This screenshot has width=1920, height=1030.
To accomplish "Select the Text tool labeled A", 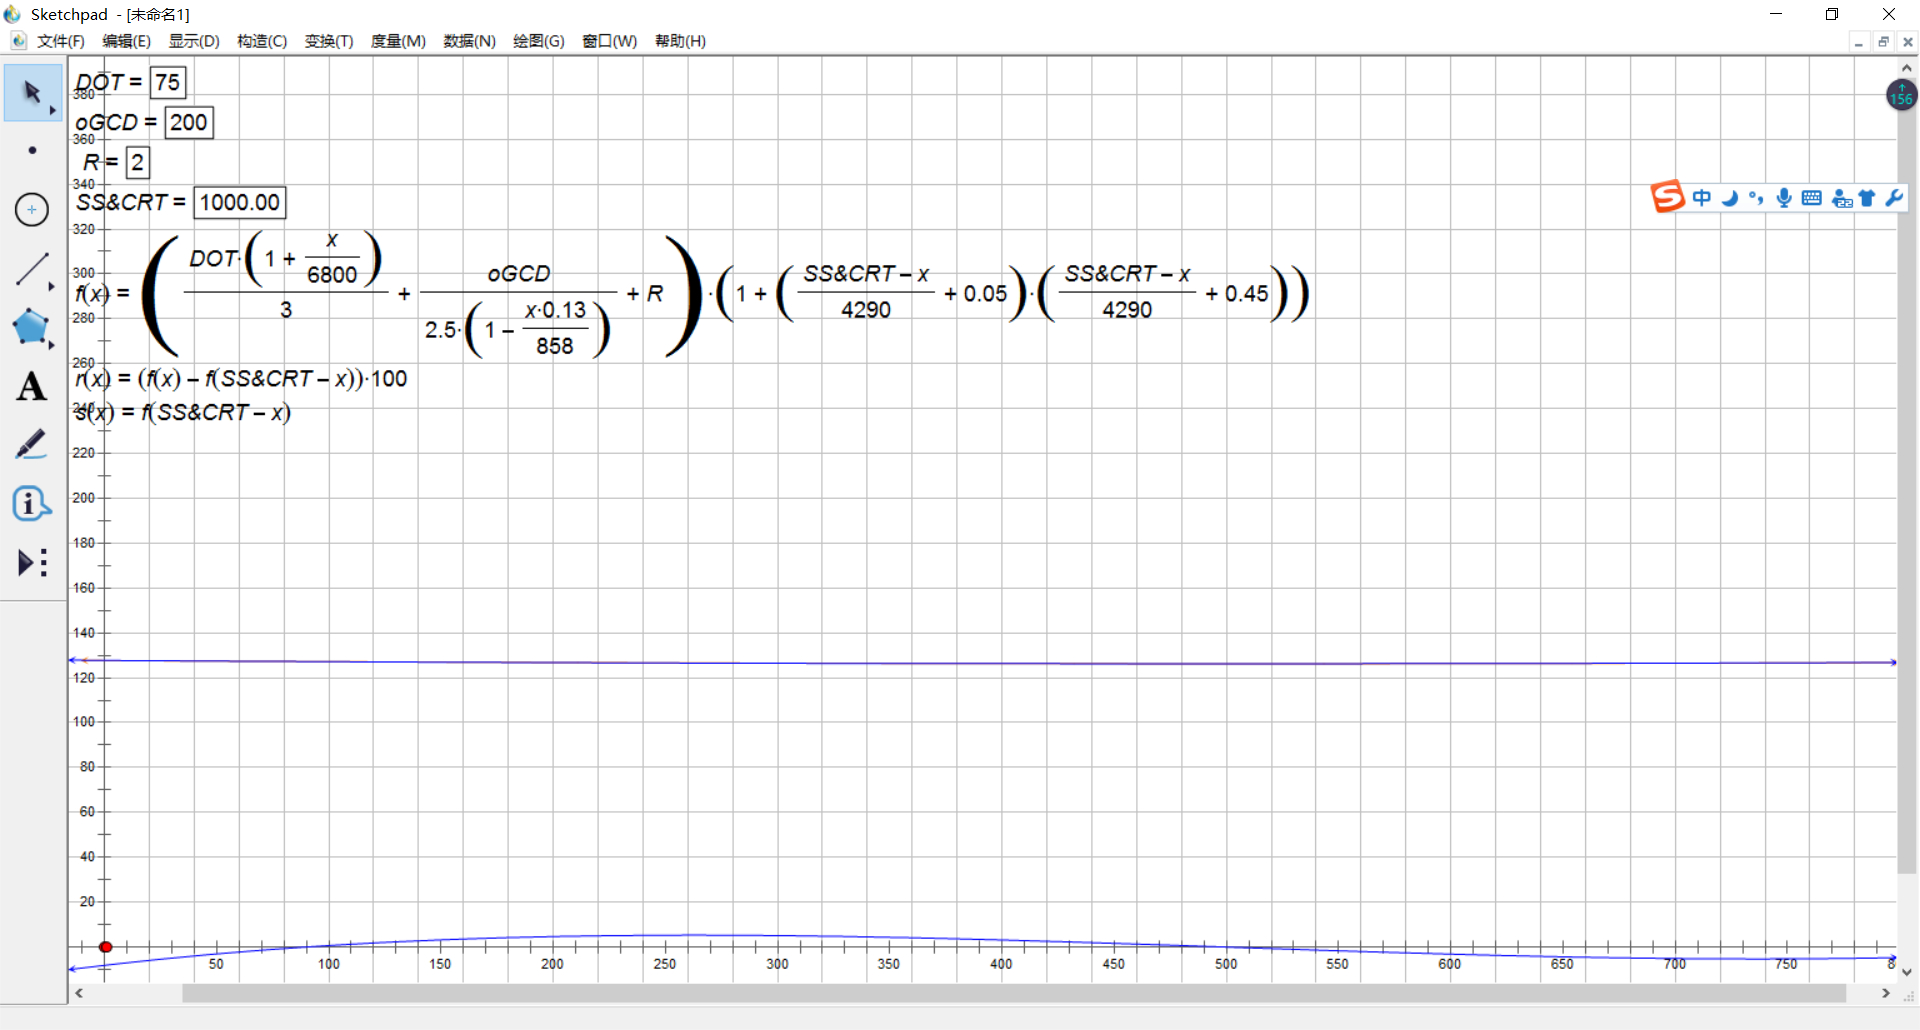I will coord(32,386).
